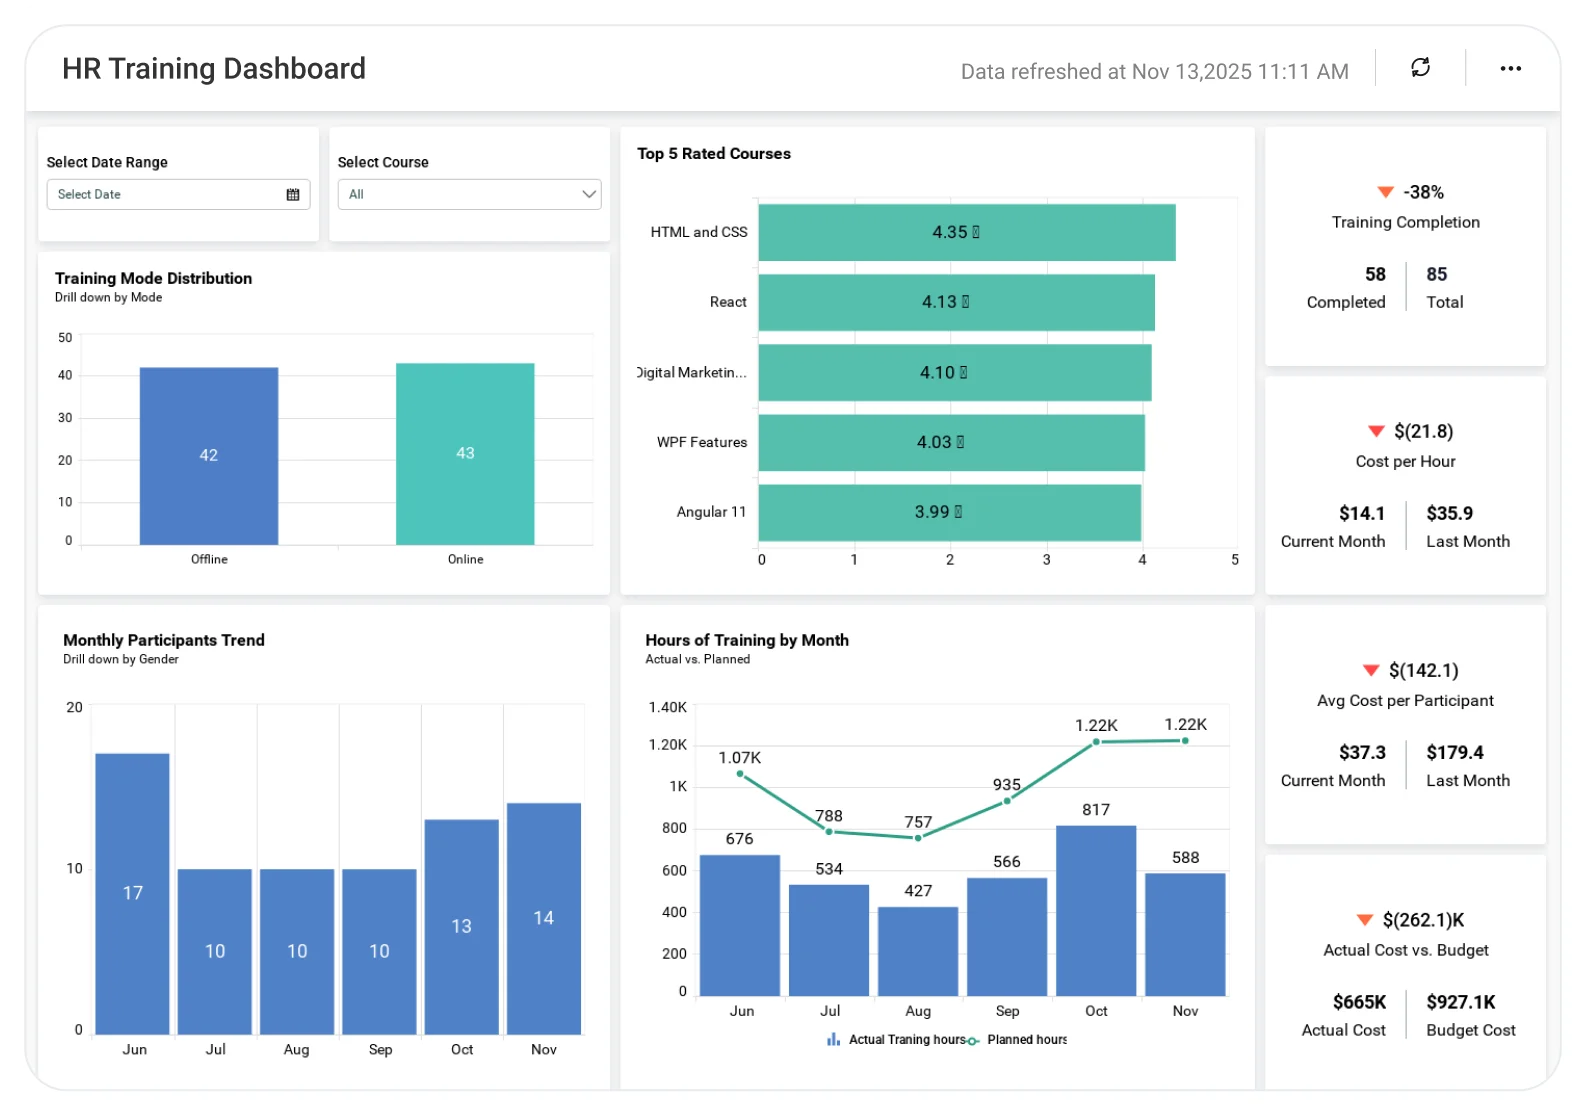Click the Jun participants bar showing 17
This screenshot has height=1112, width=1586.
click(132, 894)
